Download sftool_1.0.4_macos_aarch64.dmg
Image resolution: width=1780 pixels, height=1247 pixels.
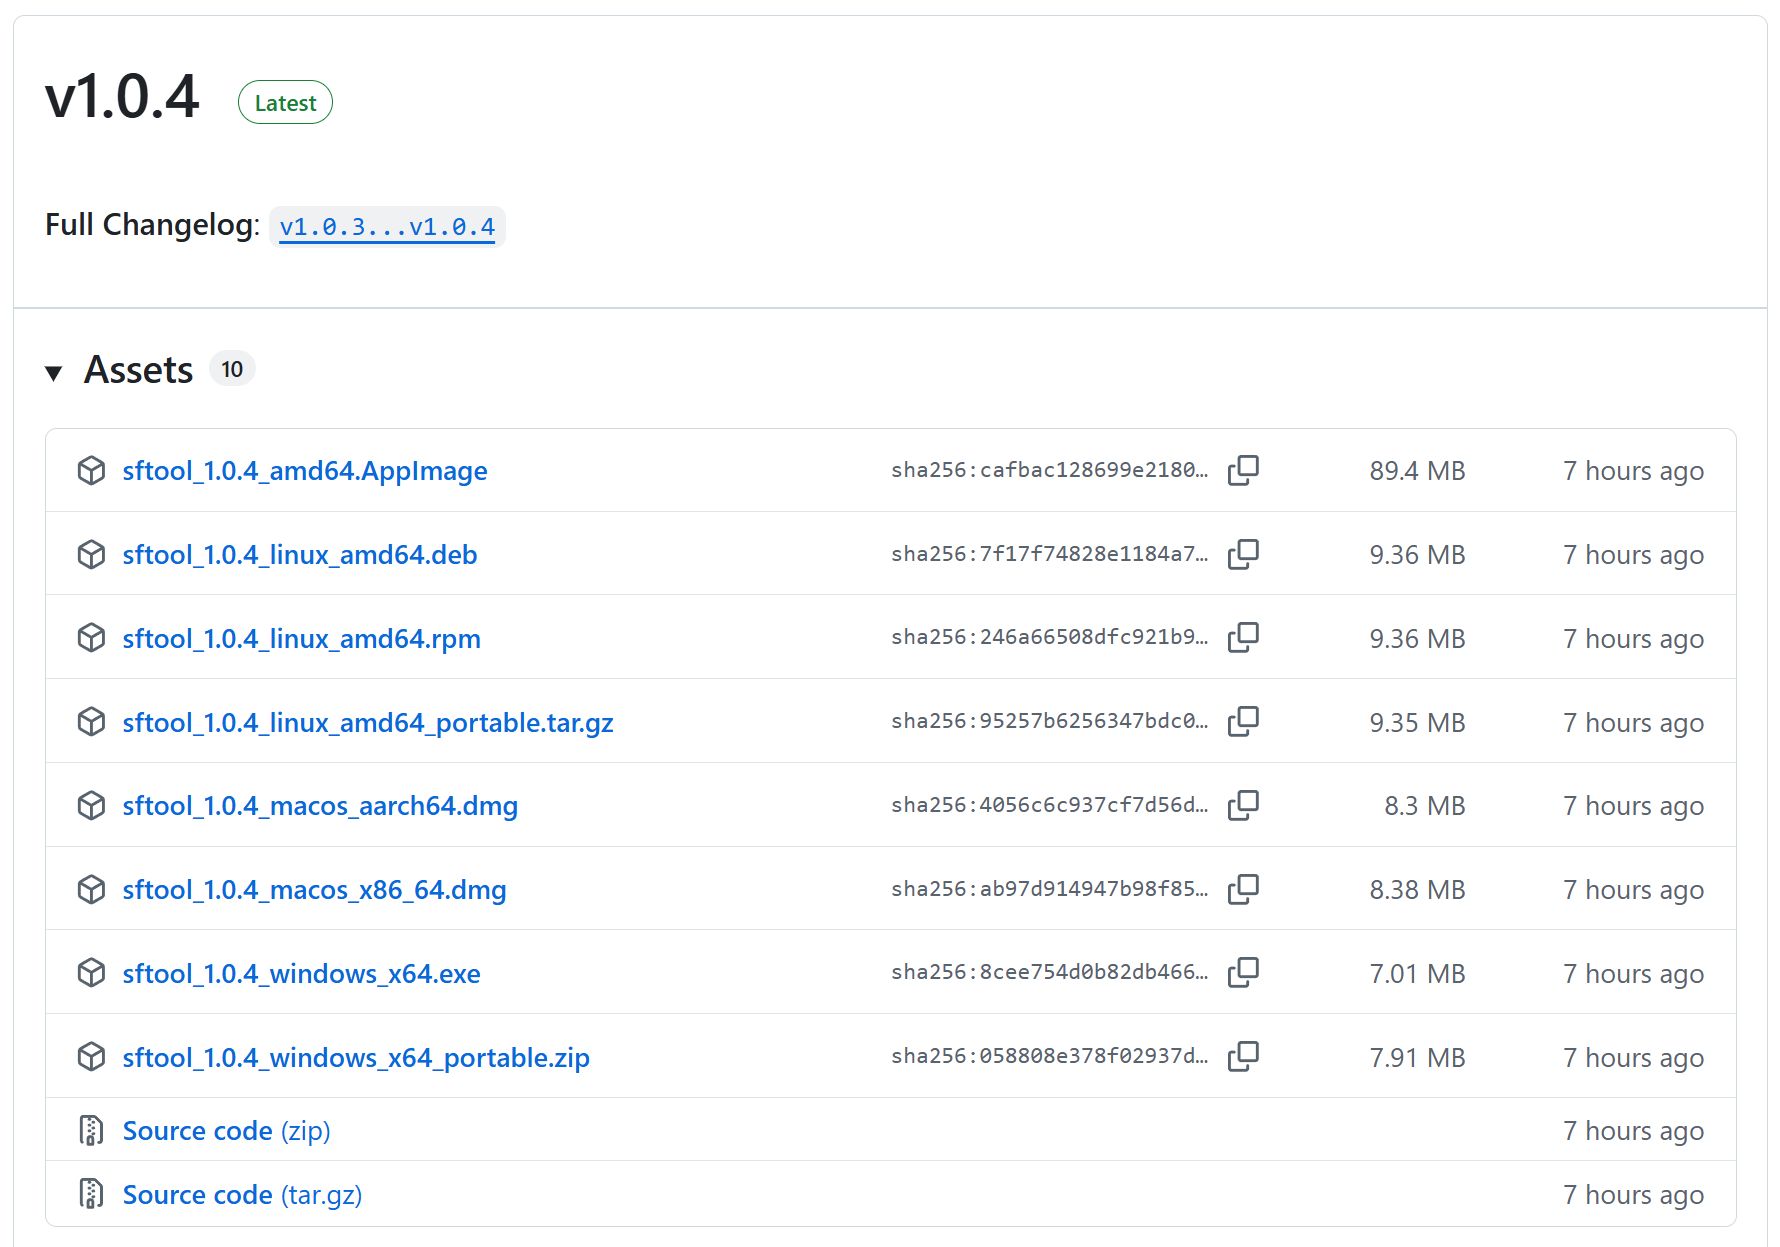(320, 806)
